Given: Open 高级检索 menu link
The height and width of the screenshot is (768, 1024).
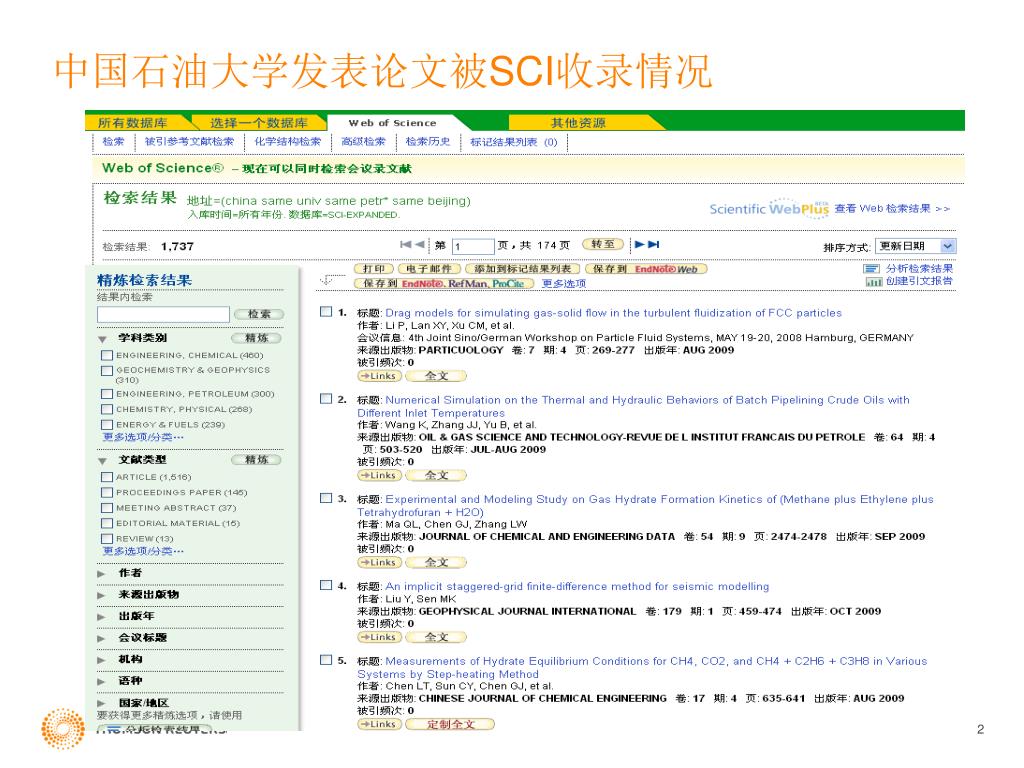Looking at the screenshot, I should point(363,141).
